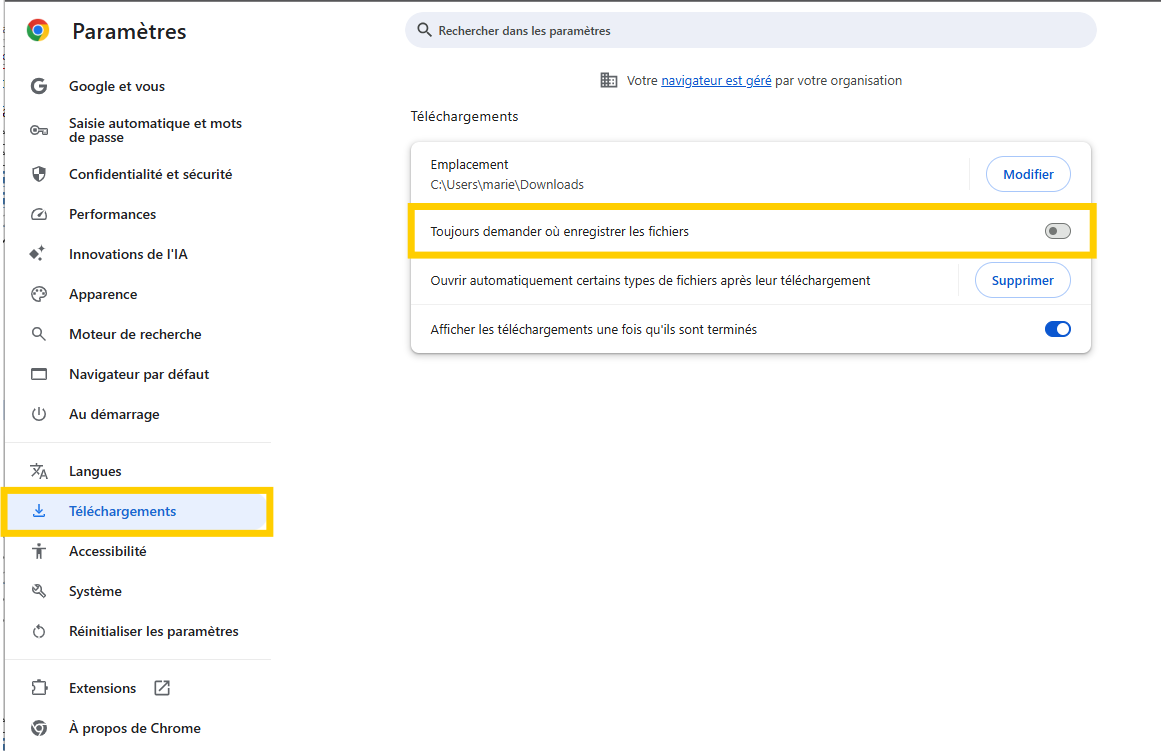
Task: Click the accessibility person icon
Action: click(39, 551)
